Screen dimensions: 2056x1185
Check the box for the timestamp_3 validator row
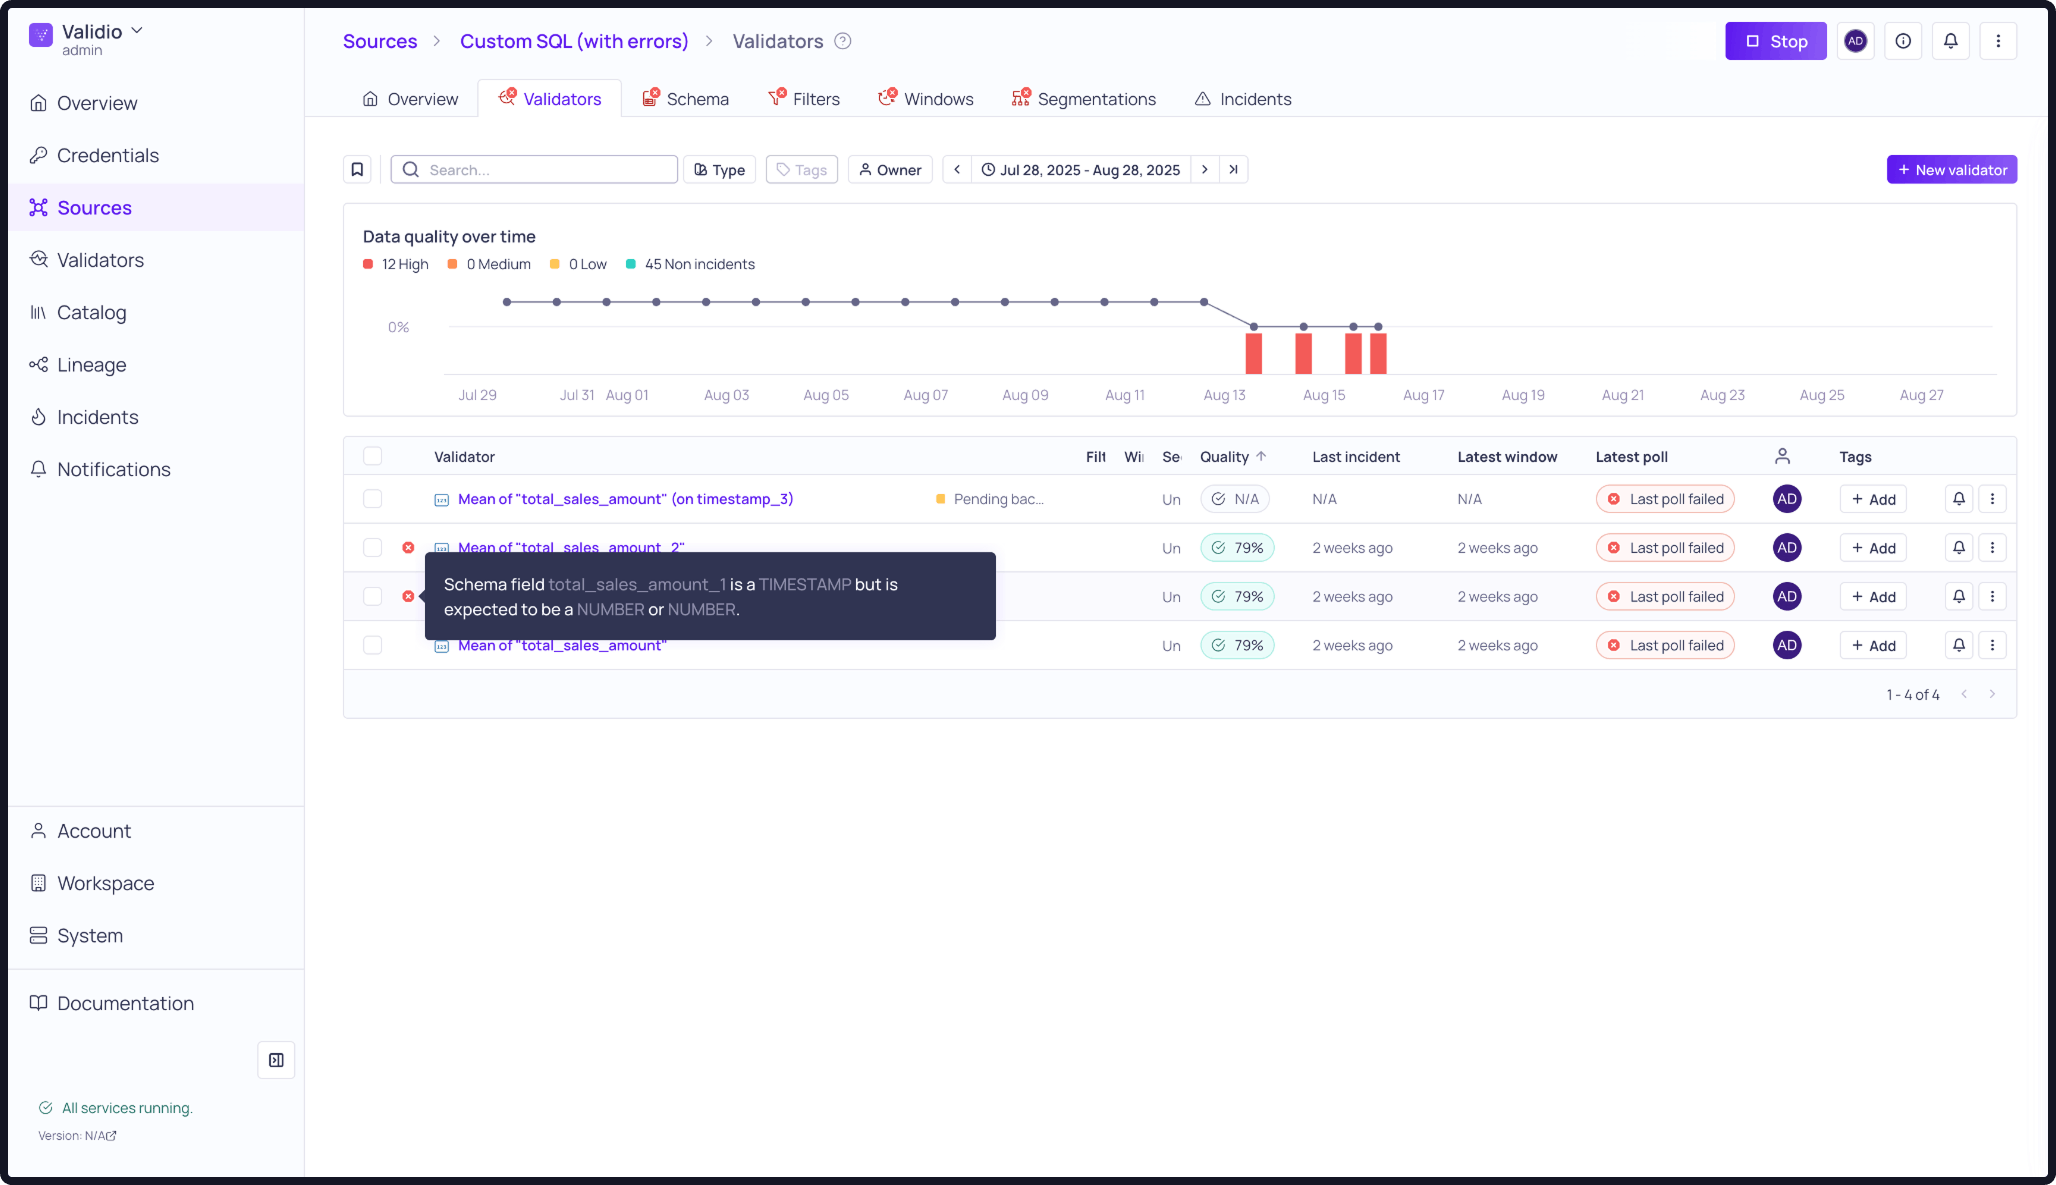pyautogui.click(x=373, y=499)
